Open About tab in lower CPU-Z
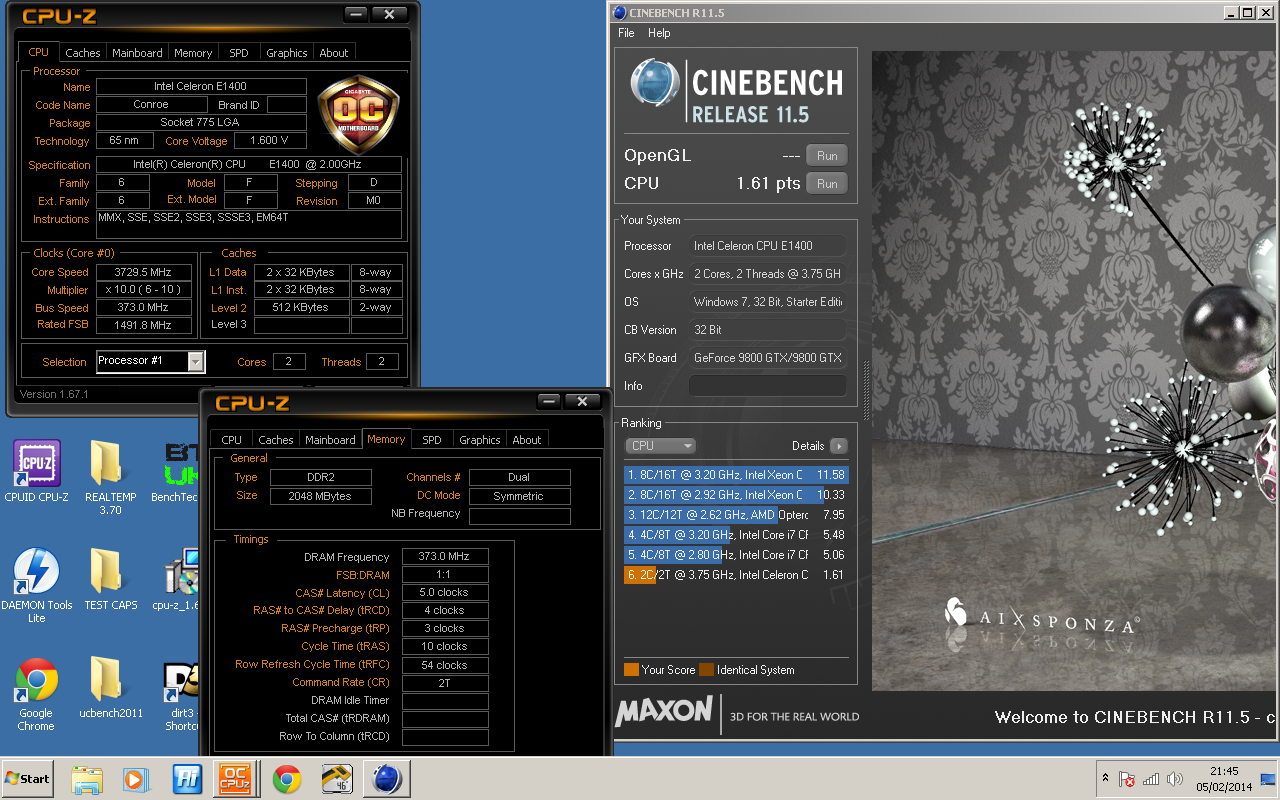 click(x=527, y=440)
